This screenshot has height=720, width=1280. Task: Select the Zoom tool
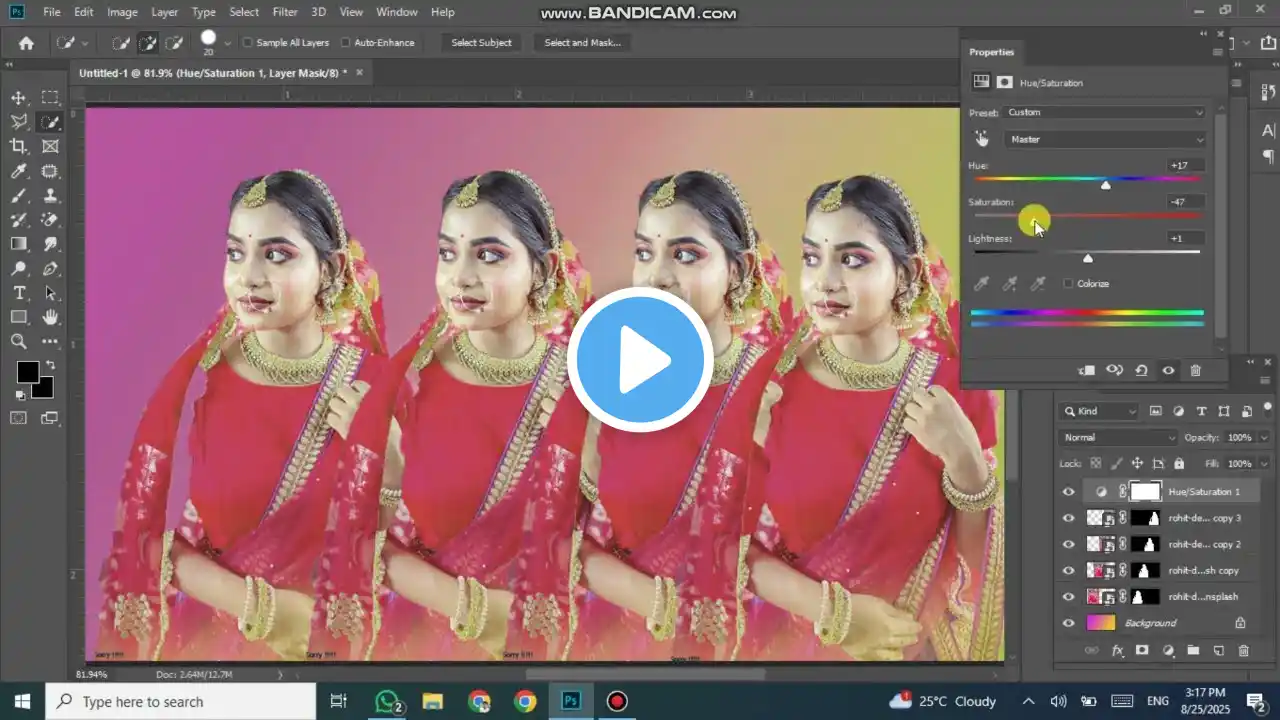(x=19, y=342)
